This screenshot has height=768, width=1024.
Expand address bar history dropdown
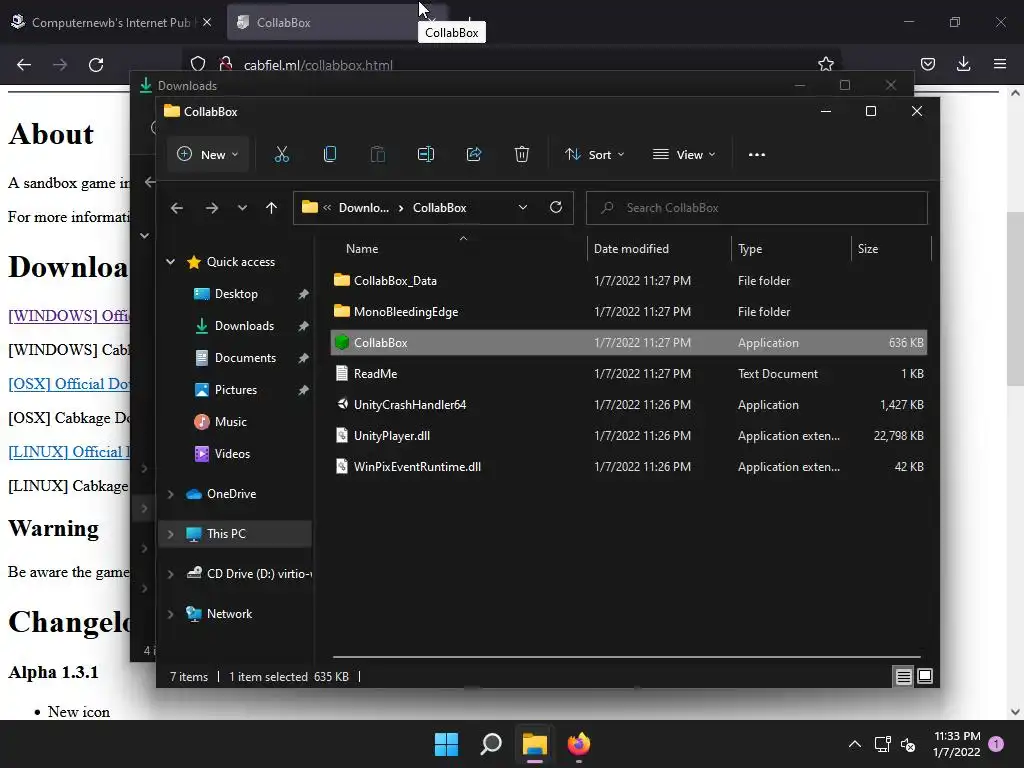(x=522, y=207)
